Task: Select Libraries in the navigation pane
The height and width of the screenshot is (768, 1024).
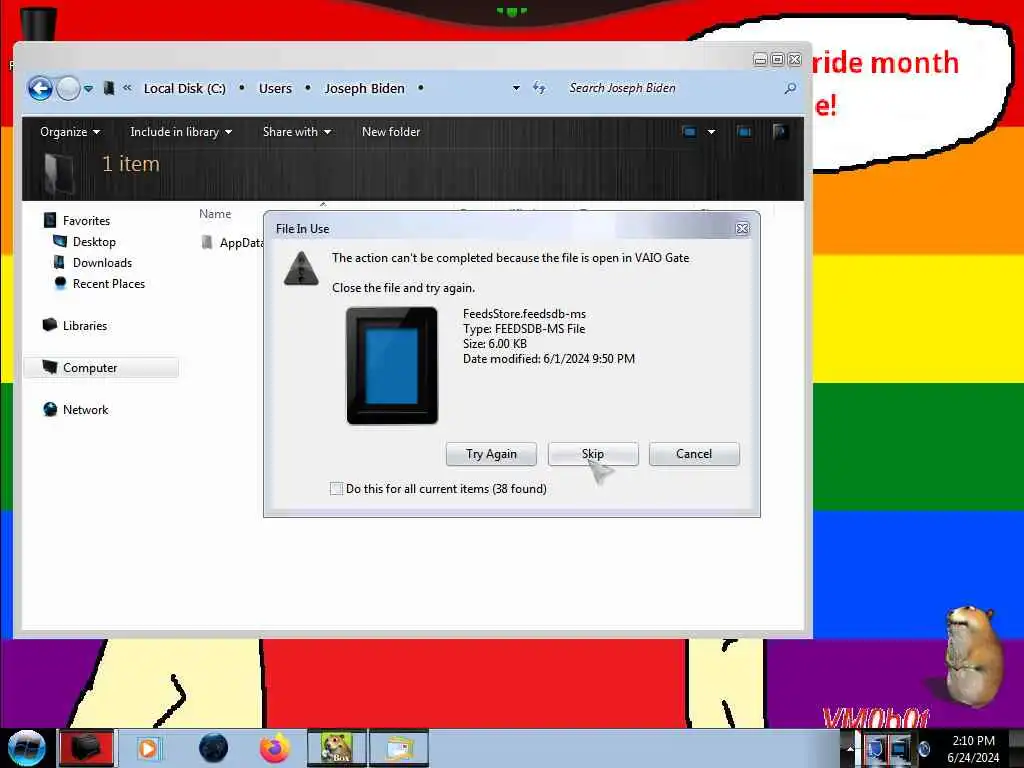Action: pyautogui.click(x=85, y=325)
